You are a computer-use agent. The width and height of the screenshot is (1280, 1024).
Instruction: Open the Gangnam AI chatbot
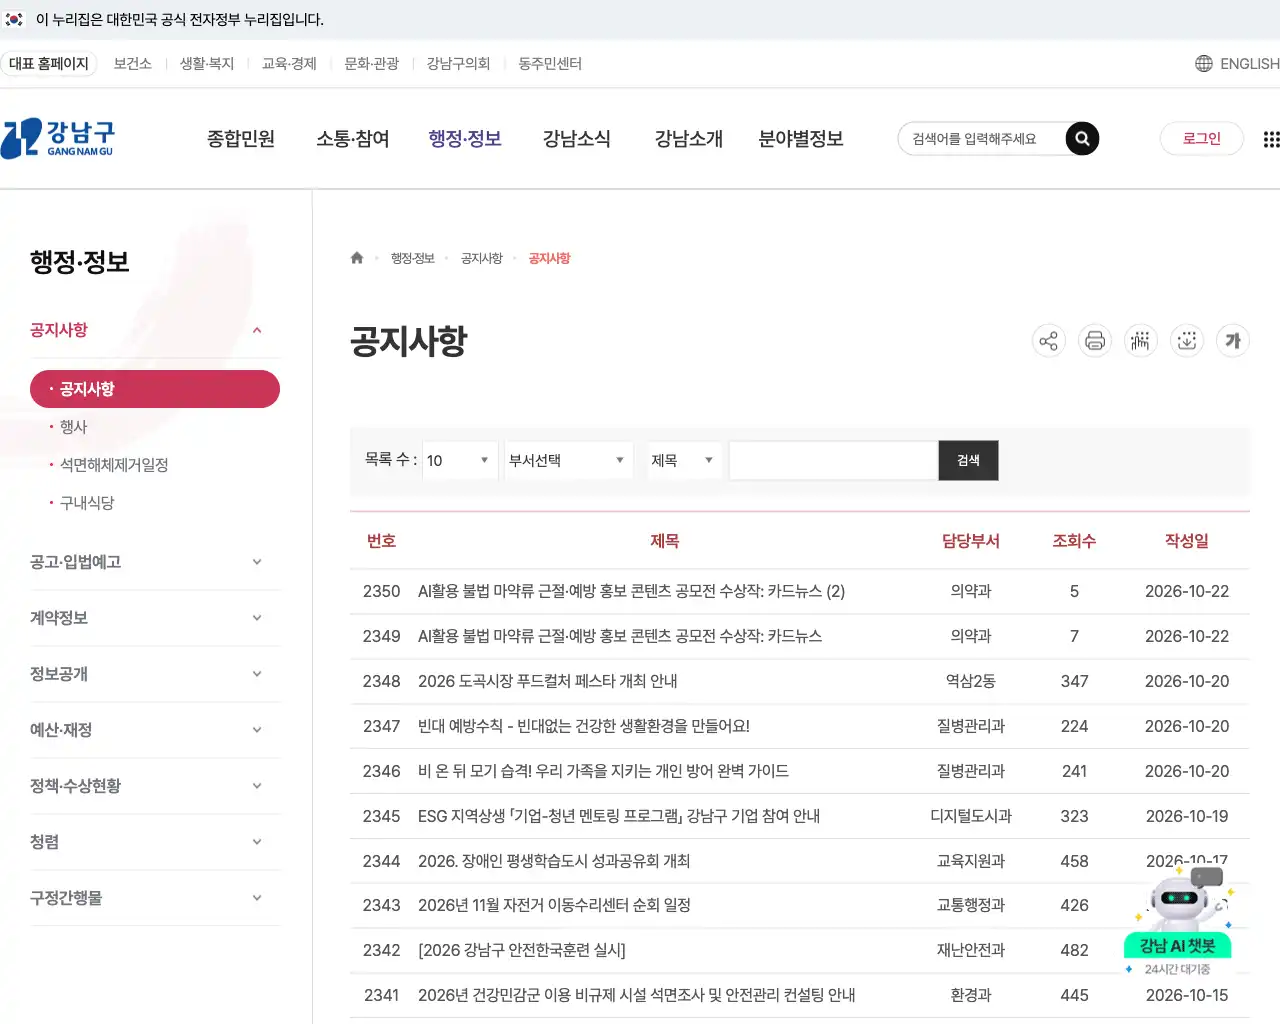(x=1179, y=922)
